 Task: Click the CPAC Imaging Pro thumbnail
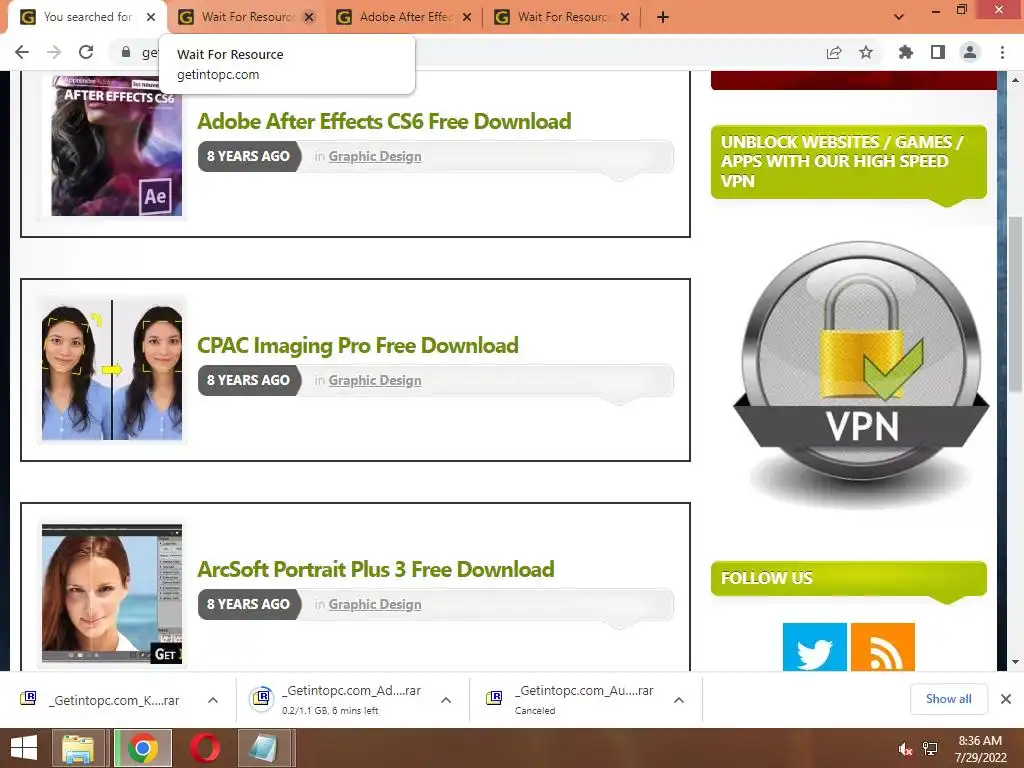click(112, 370)
